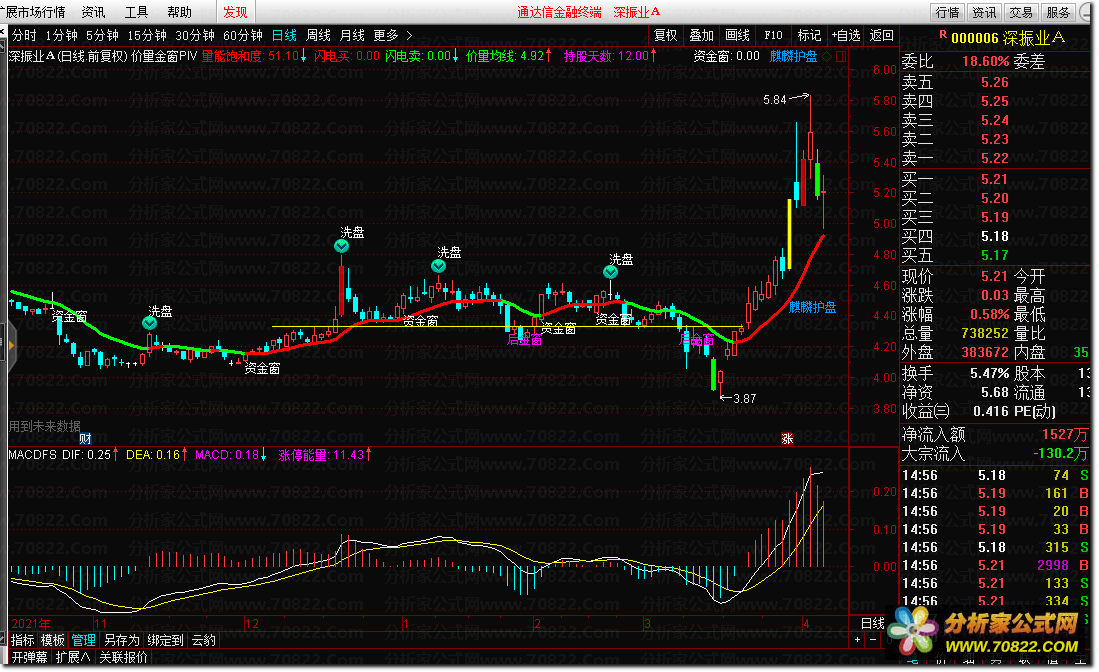Click 返回 back button
The width and height of the screenshot is (1099, 672).
tap(882, 35)
